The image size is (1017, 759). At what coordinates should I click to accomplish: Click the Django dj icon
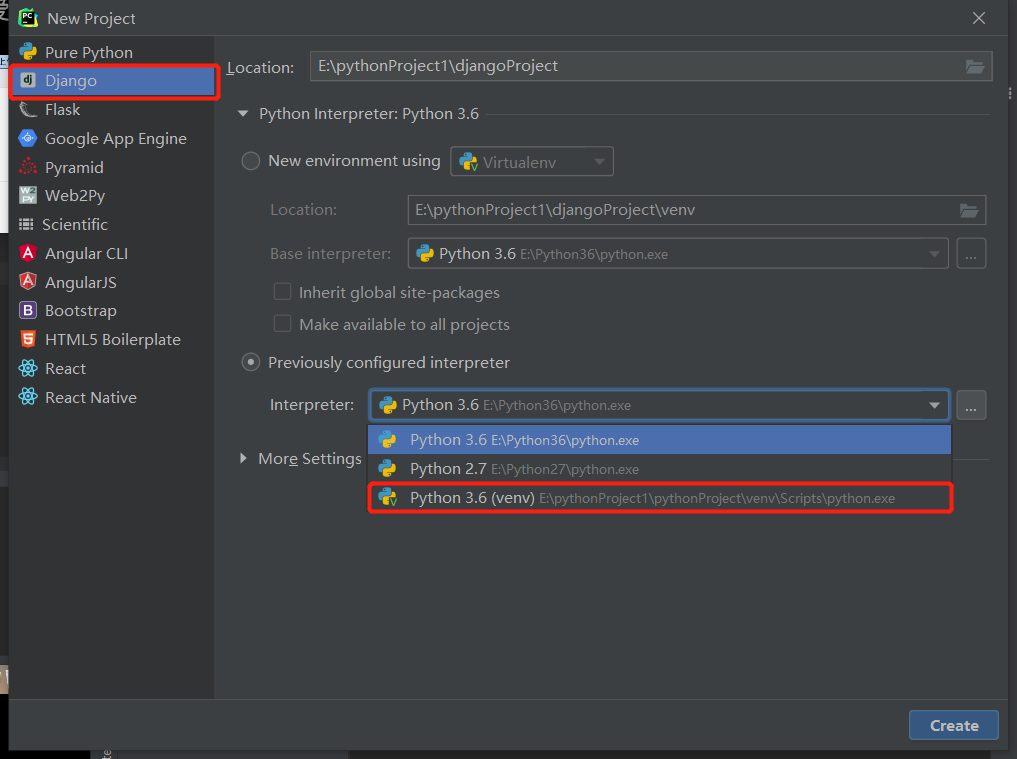28,80
